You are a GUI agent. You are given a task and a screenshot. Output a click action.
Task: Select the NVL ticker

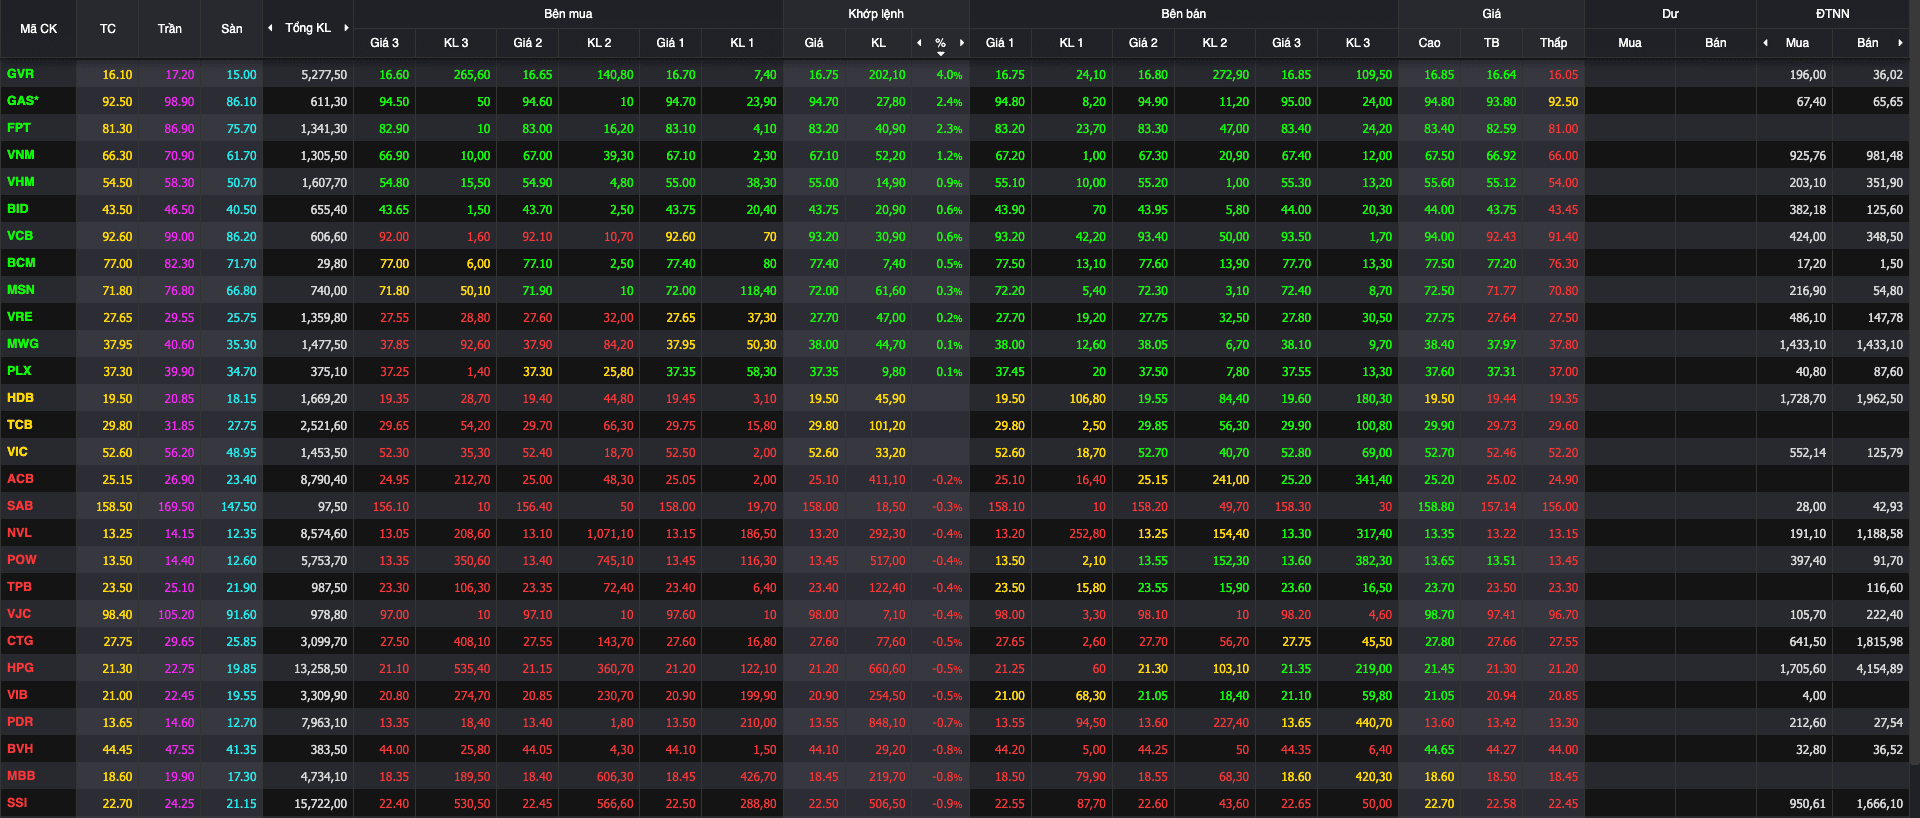pos(20,533)
